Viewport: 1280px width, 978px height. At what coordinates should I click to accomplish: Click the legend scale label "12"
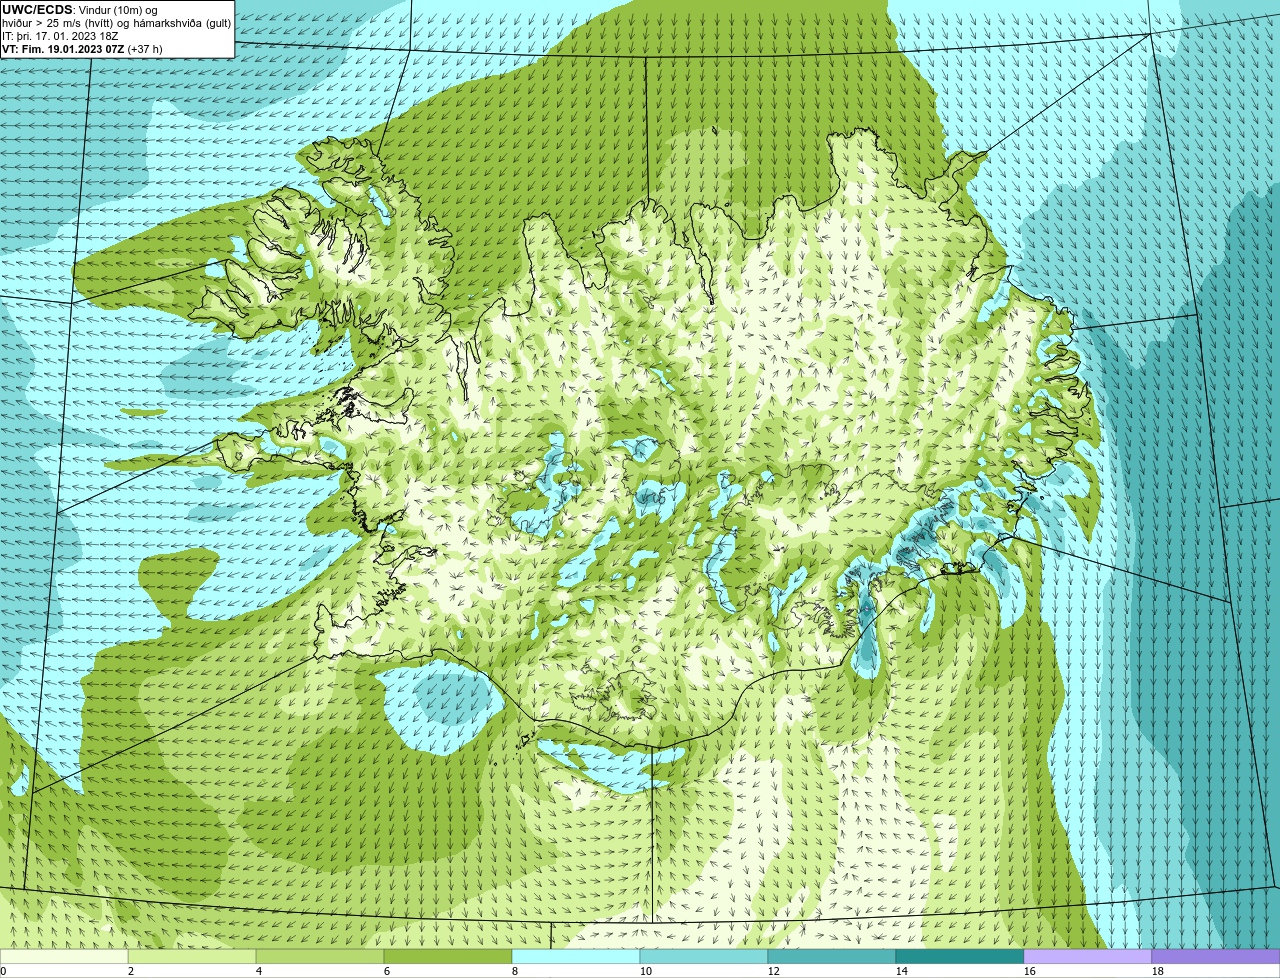coord(774,971)
